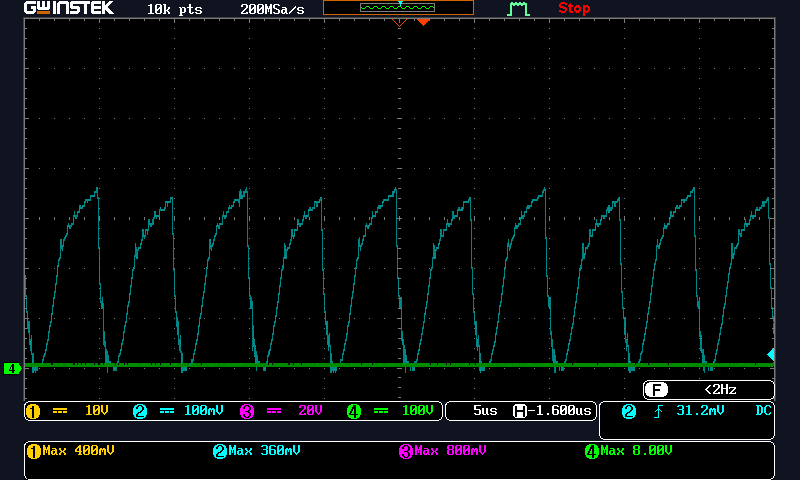Viewport: 800px width, 480px height.
Task: Click the channel 4 Max 8.00V measurement
Action: click(636, 450)
